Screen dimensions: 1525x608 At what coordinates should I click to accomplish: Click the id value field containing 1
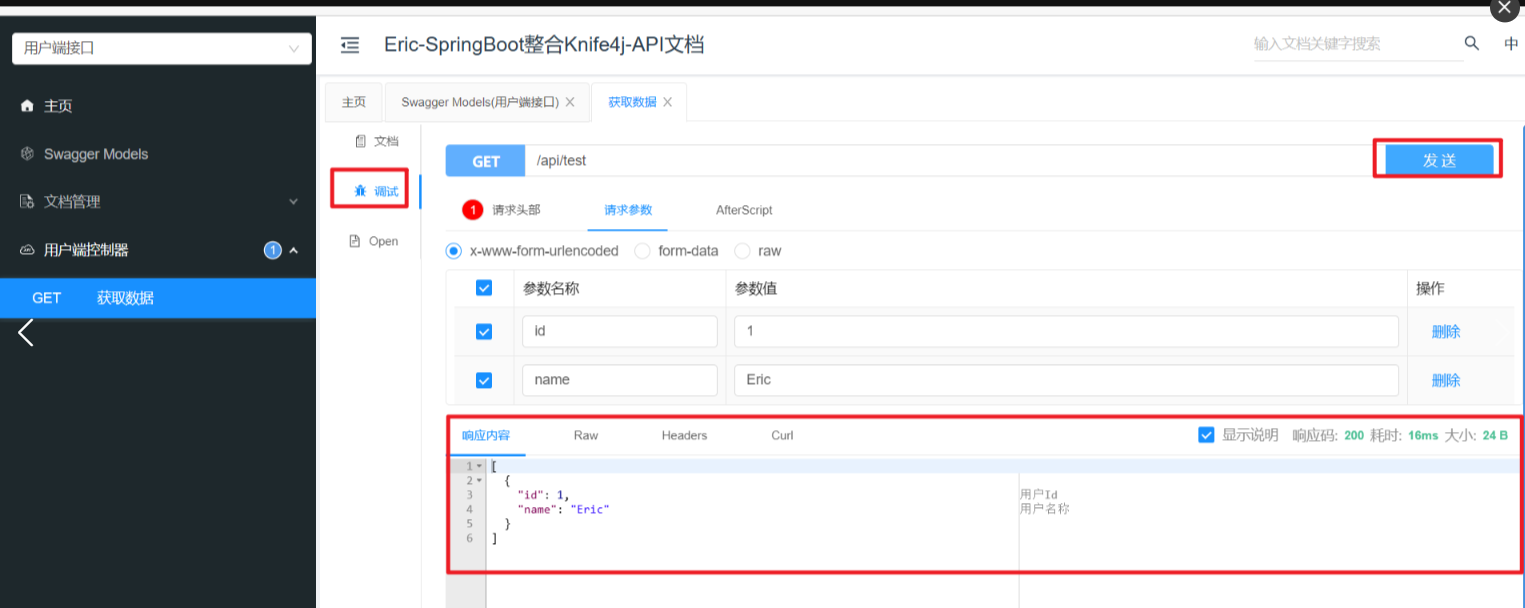point(1066,331)
